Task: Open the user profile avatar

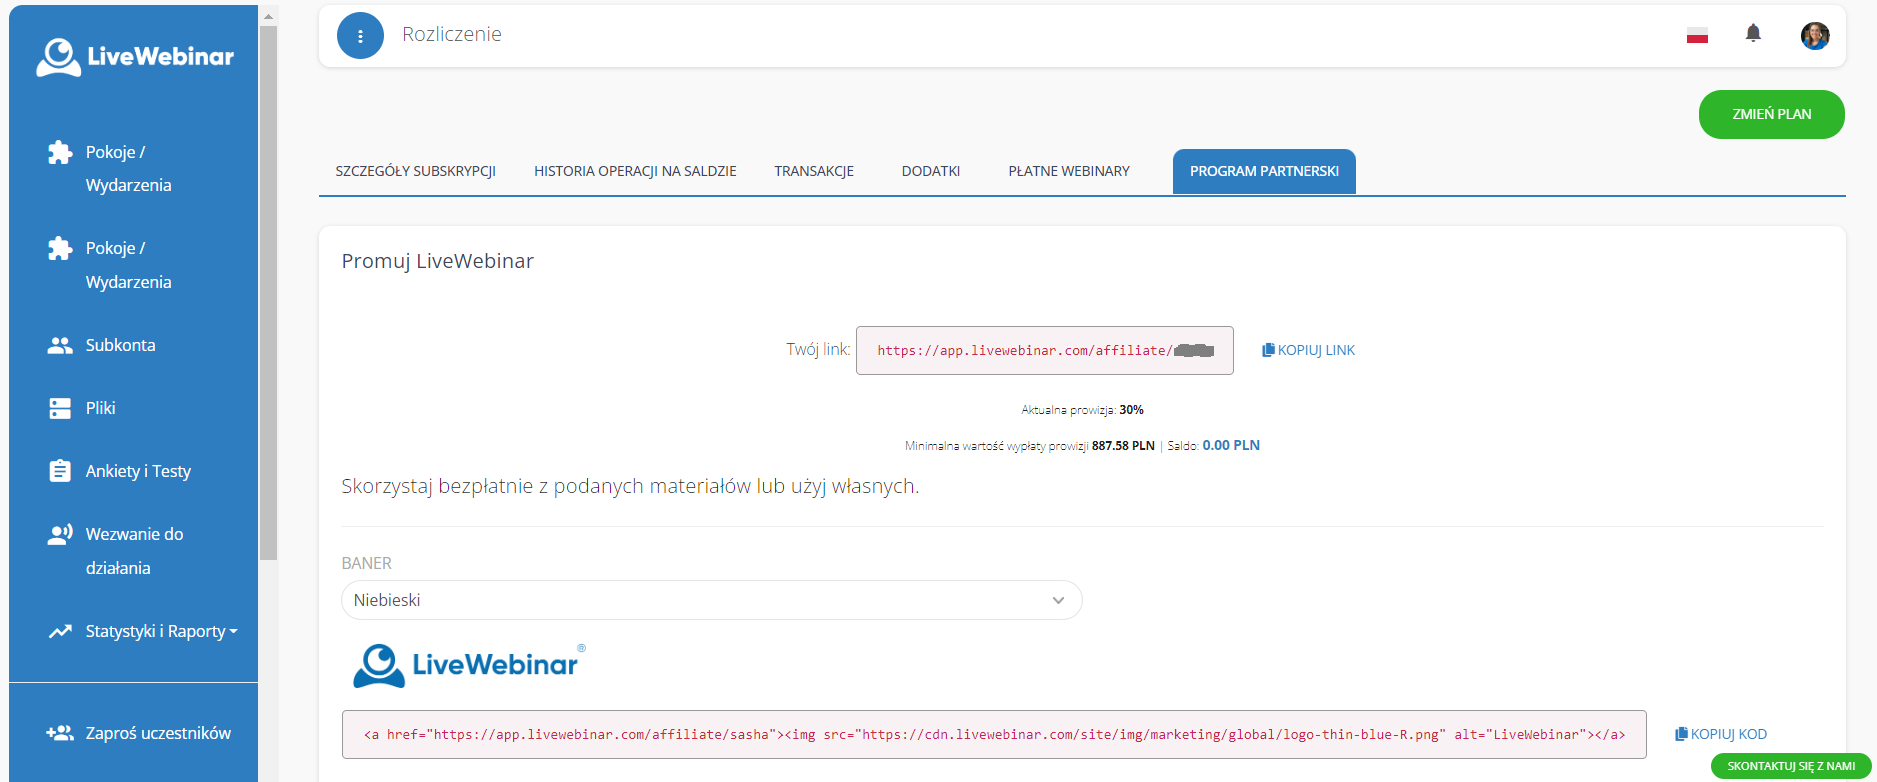Action: click(x=1814, y=36)
